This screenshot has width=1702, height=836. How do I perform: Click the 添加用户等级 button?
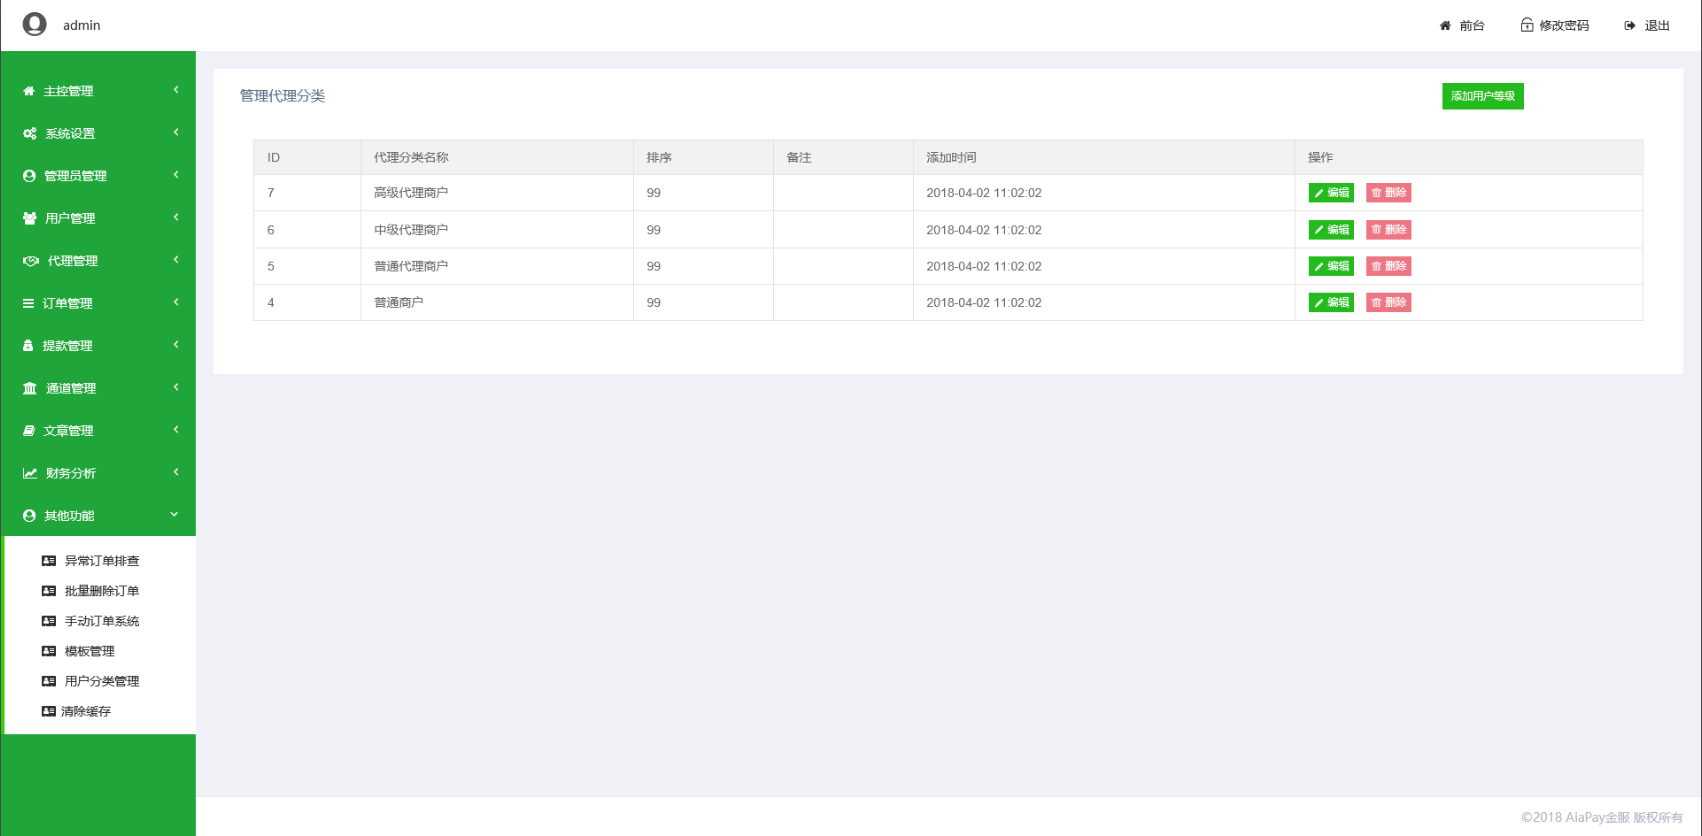(1482, 96)
